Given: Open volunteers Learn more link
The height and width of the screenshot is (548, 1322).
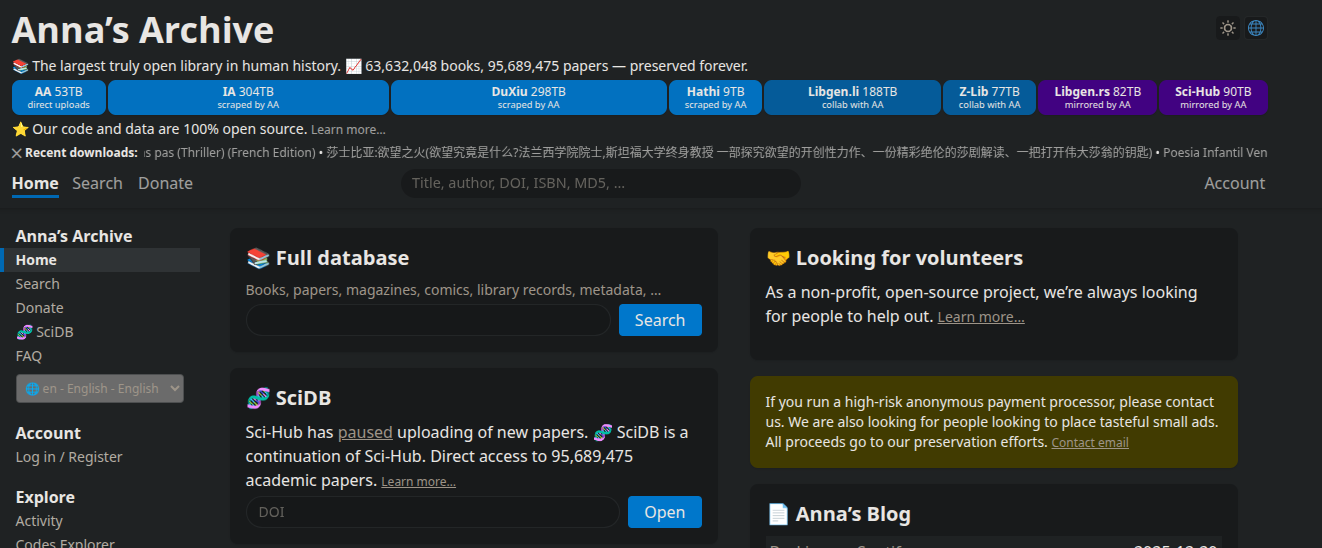Looking at the screenshot, I should point(981,317).
